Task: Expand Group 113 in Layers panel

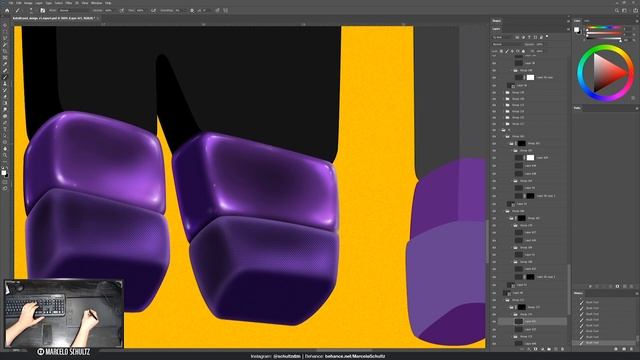Action: tap(504, 105)
